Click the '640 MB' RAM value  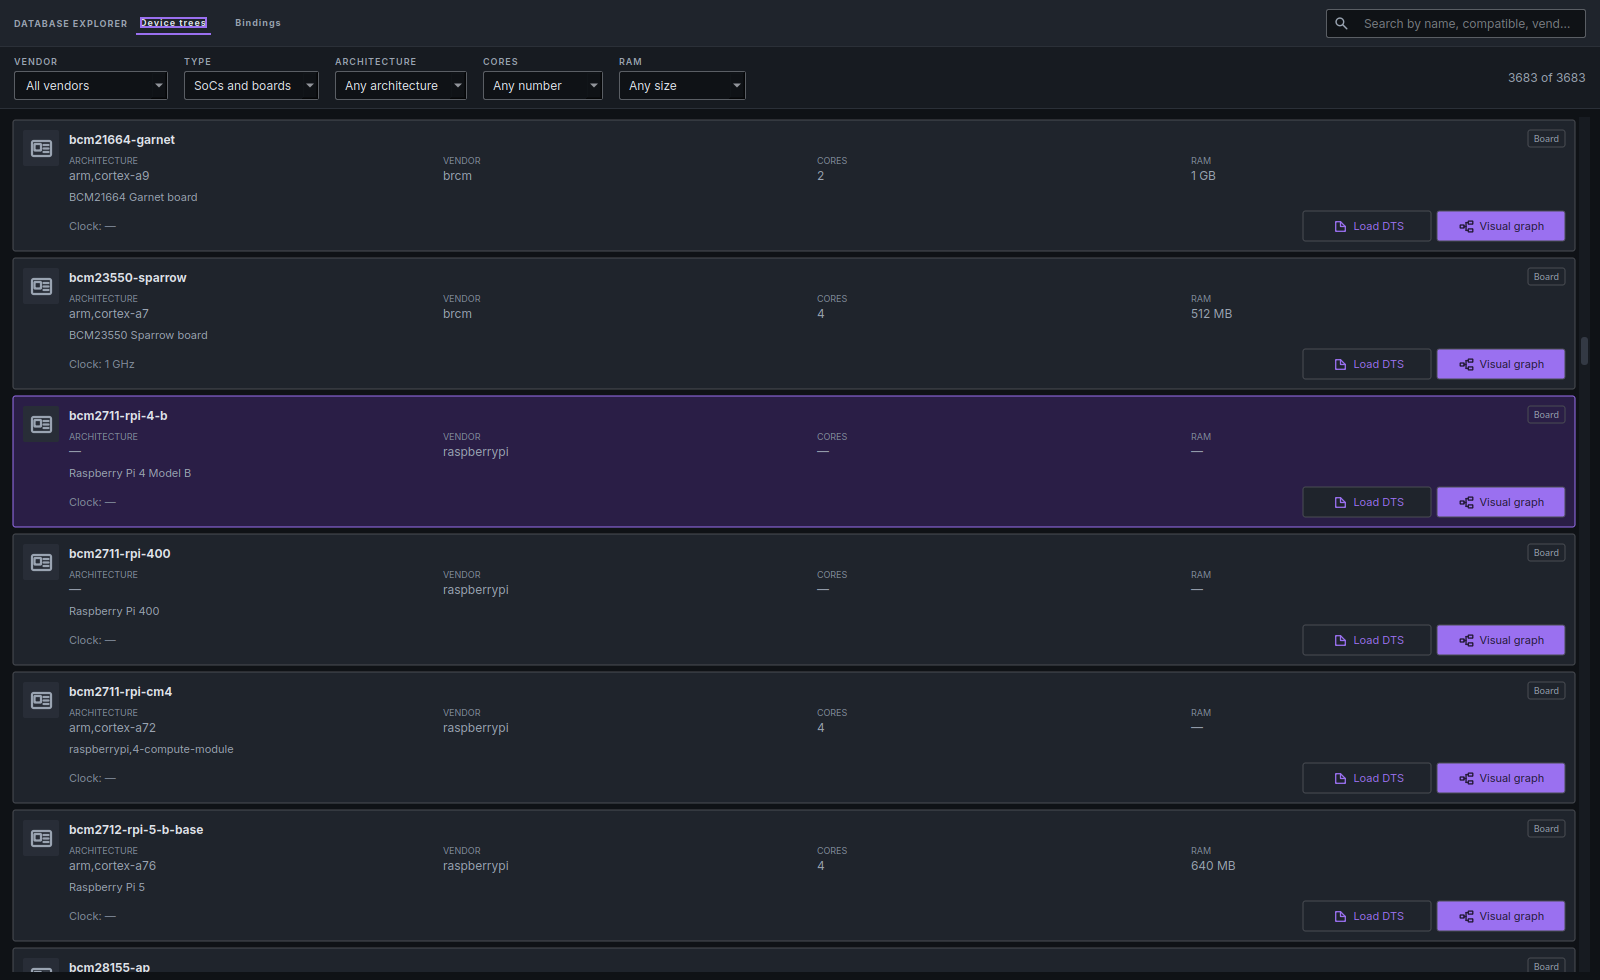(1213, 866)
